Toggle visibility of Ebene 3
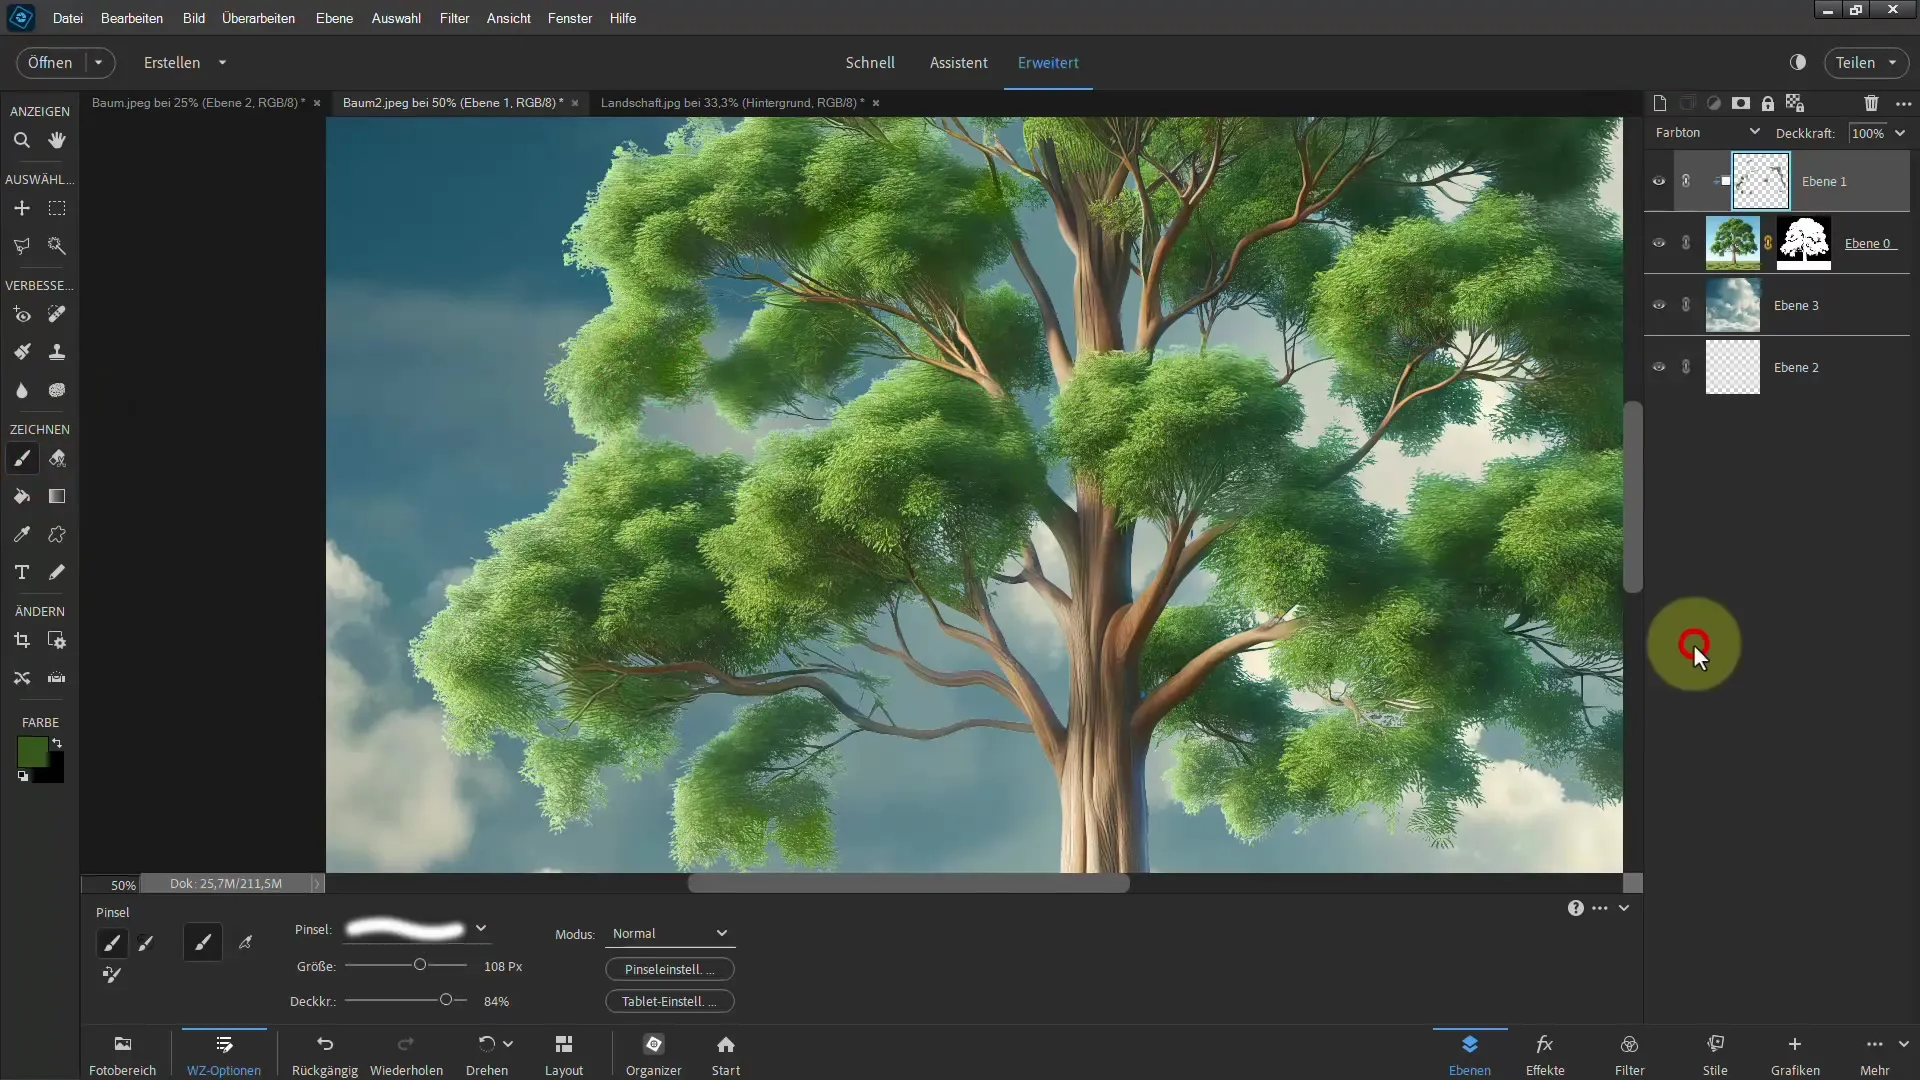 click(x=1659, y=305)
